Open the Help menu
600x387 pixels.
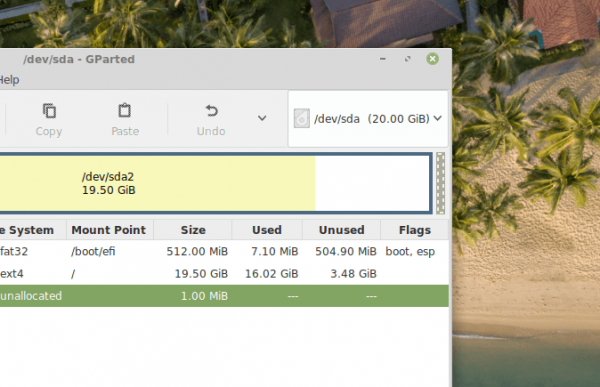9,80
